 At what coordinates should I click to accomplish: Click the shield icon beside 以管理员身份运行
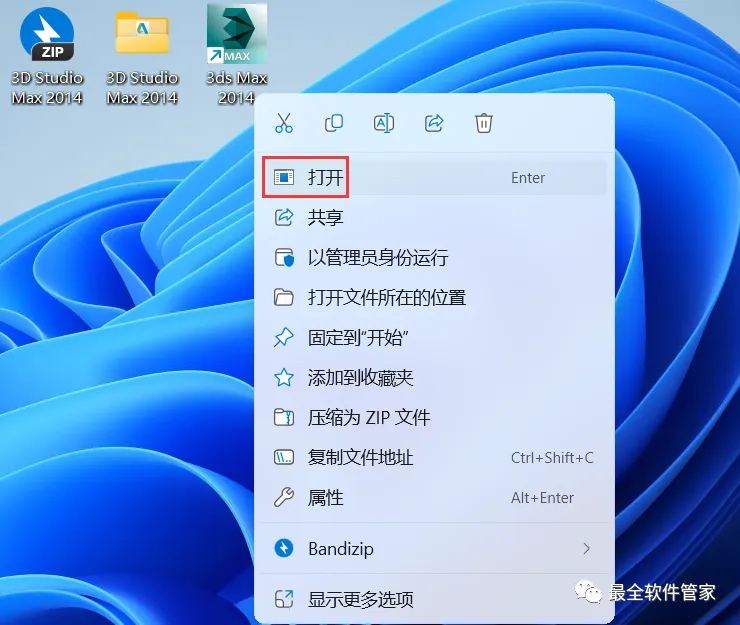click(x=284, y=258)
